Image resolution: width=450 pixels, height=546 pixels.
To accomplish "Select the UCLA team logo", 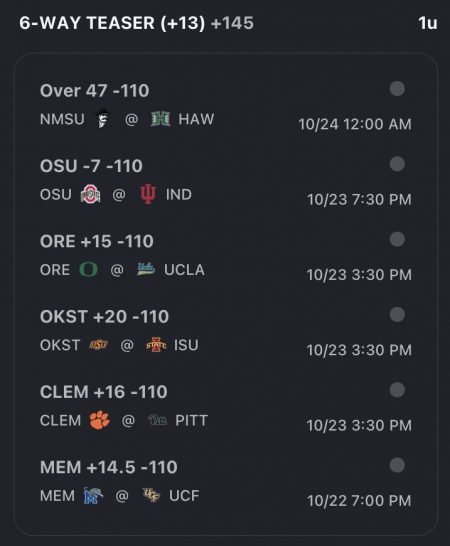I will [146, 269].
